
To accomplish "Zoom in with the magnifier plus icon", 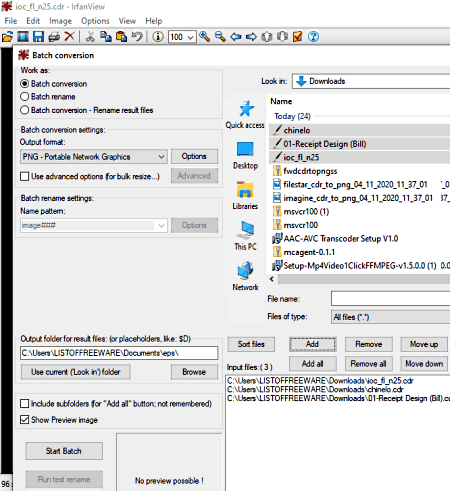I will click(x=205, y=37).
